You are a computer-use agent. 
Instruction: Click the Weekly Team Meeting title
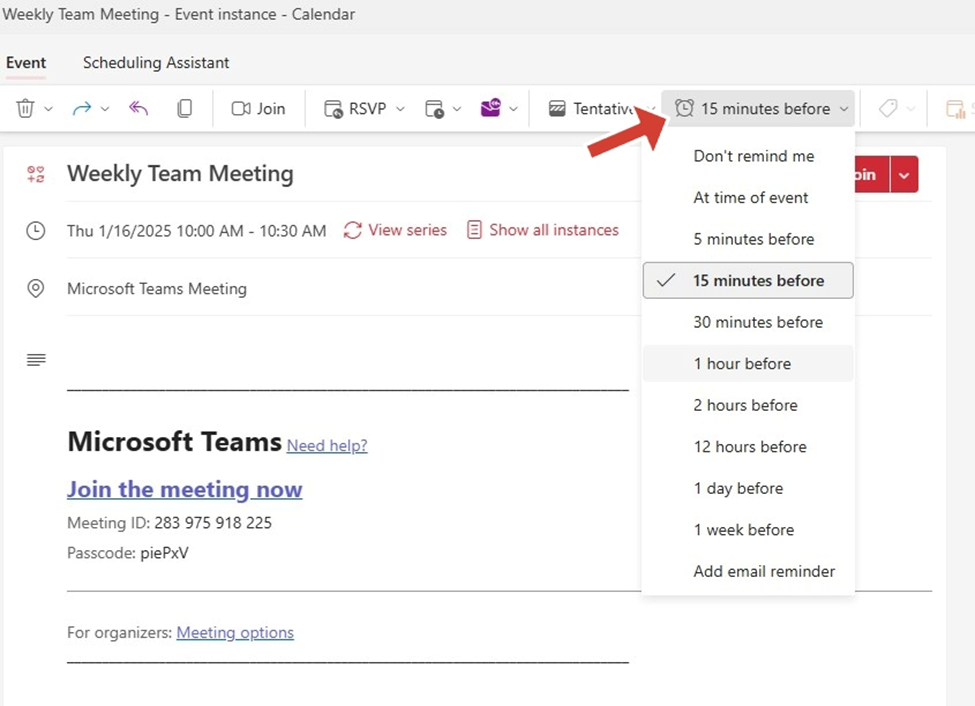click(180, 174)
